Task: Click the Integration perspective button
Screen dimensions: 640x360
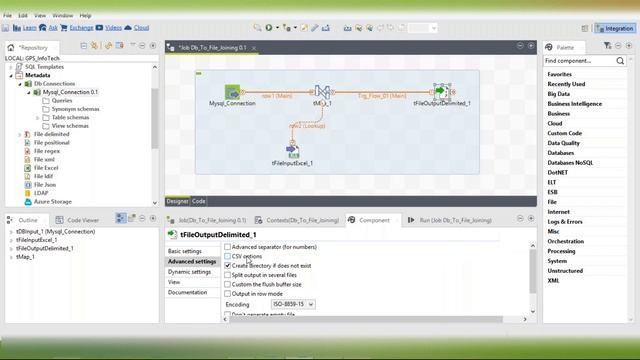Action: click(615, 28)
